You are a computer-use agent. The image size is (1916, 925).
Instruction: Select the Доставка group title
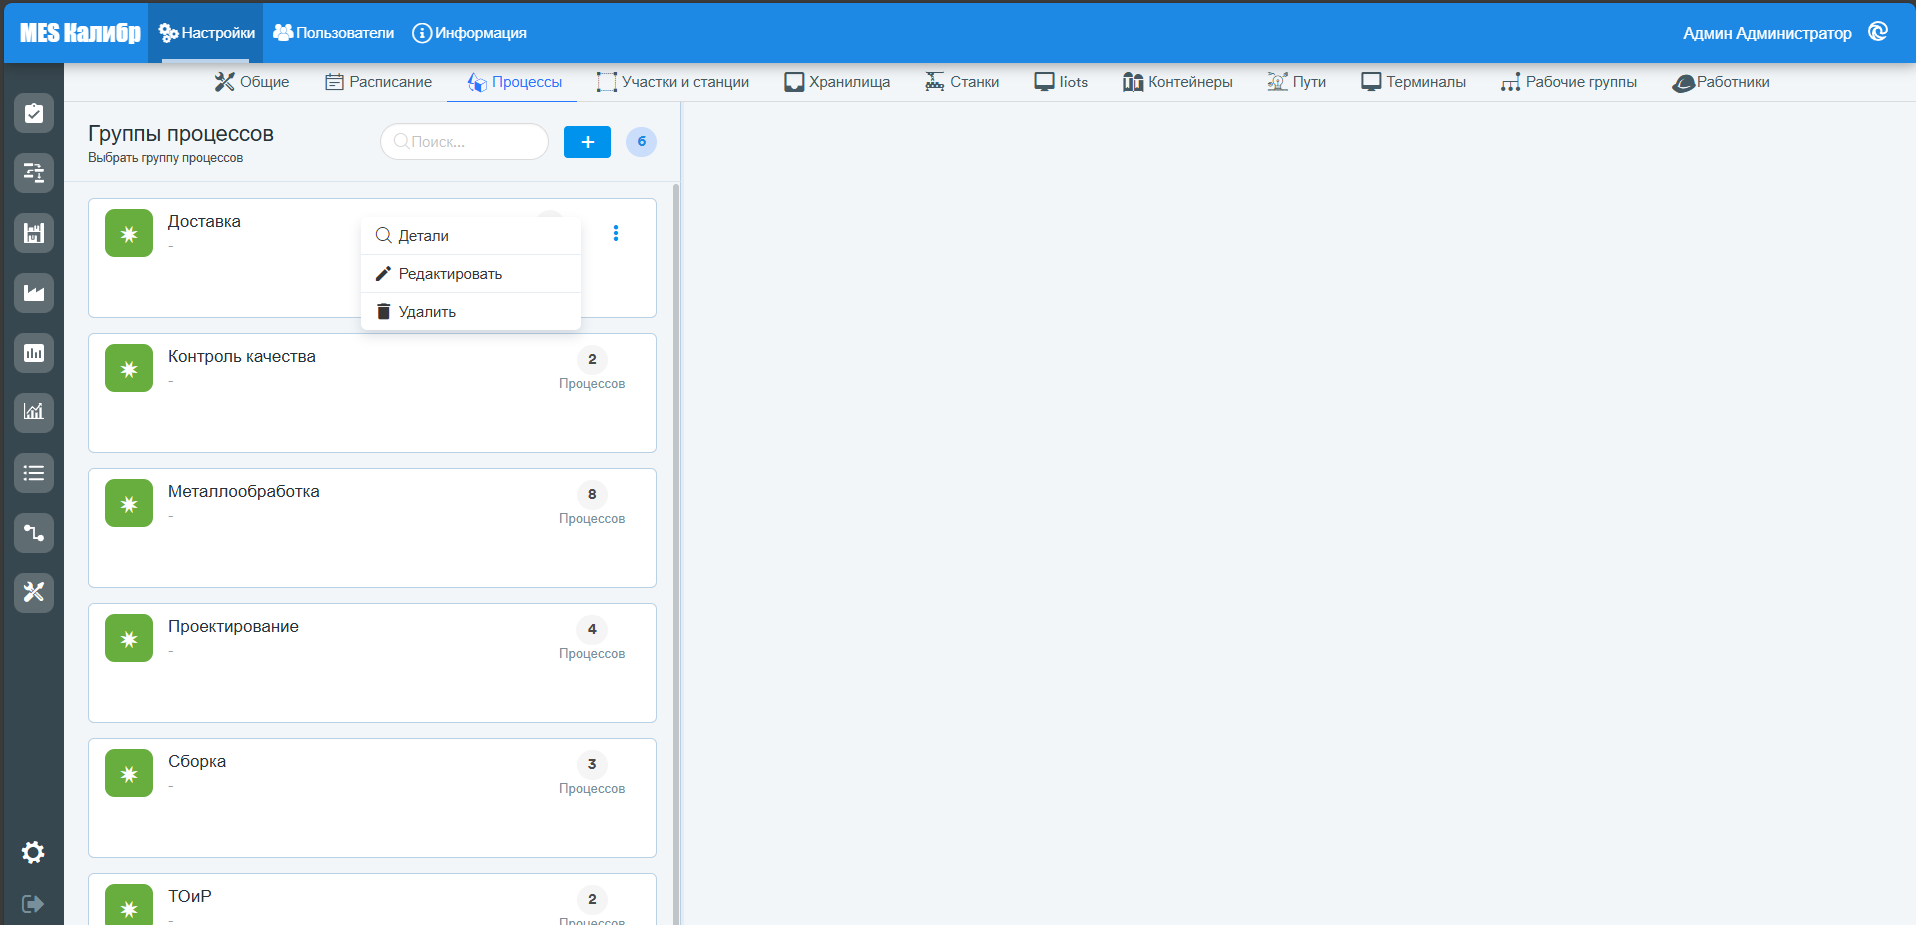pyautogui.click(x=204, y=221)
